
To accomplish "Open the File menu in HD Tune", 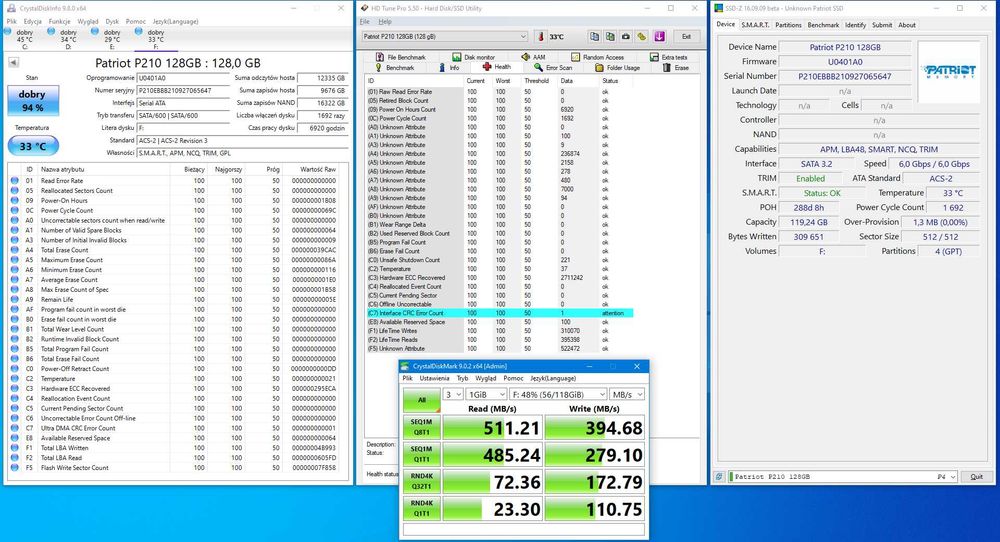I will point(365,21).
